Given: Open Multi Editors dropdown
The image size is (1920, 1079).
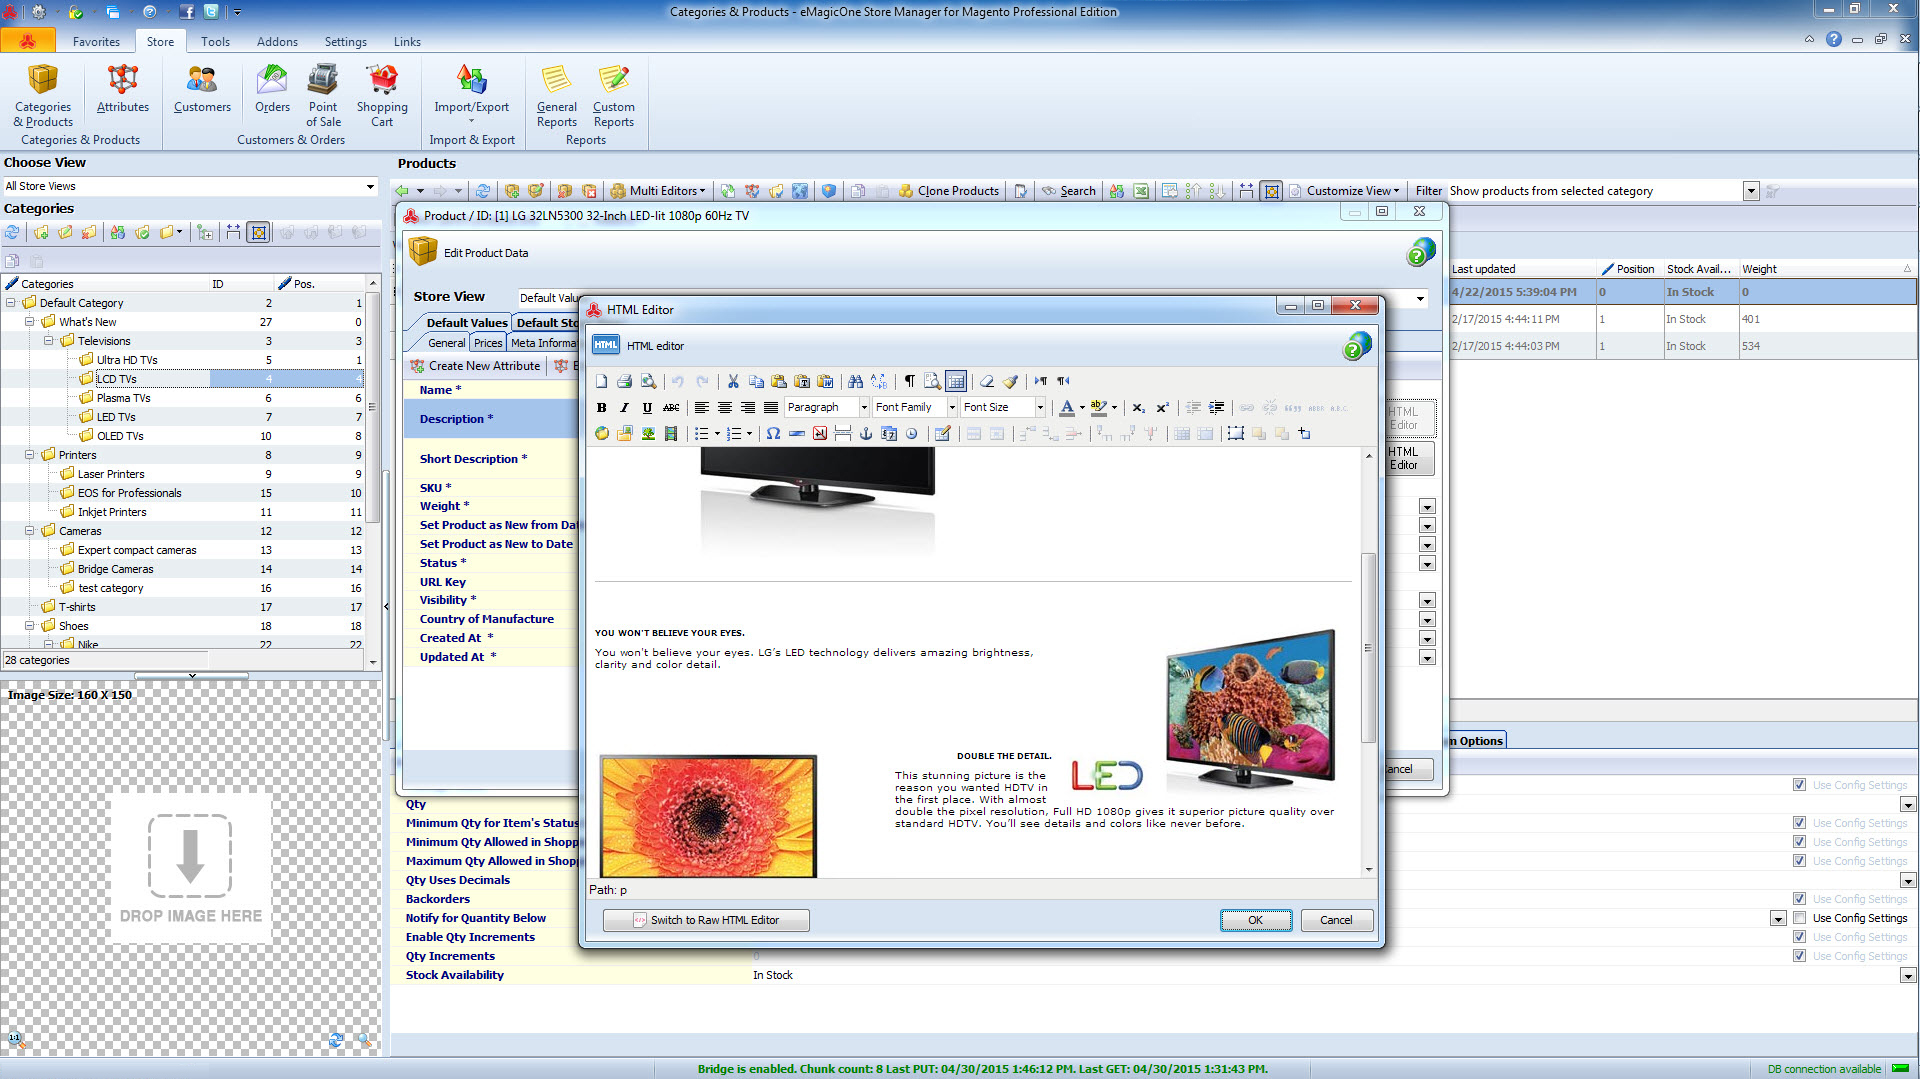Looking at the screenshot, I should pyautogui.click(x=658, y=191).
